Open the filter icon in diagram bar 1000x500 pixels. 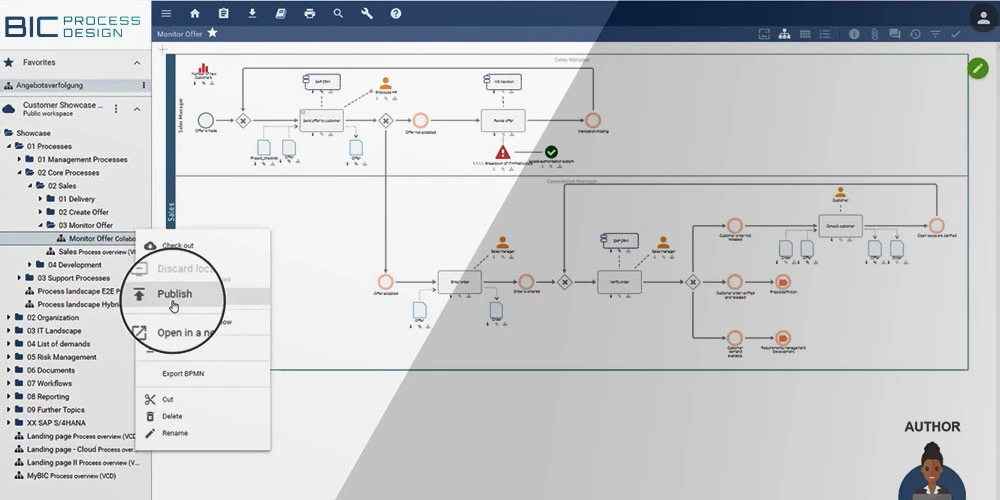(936, 34)
